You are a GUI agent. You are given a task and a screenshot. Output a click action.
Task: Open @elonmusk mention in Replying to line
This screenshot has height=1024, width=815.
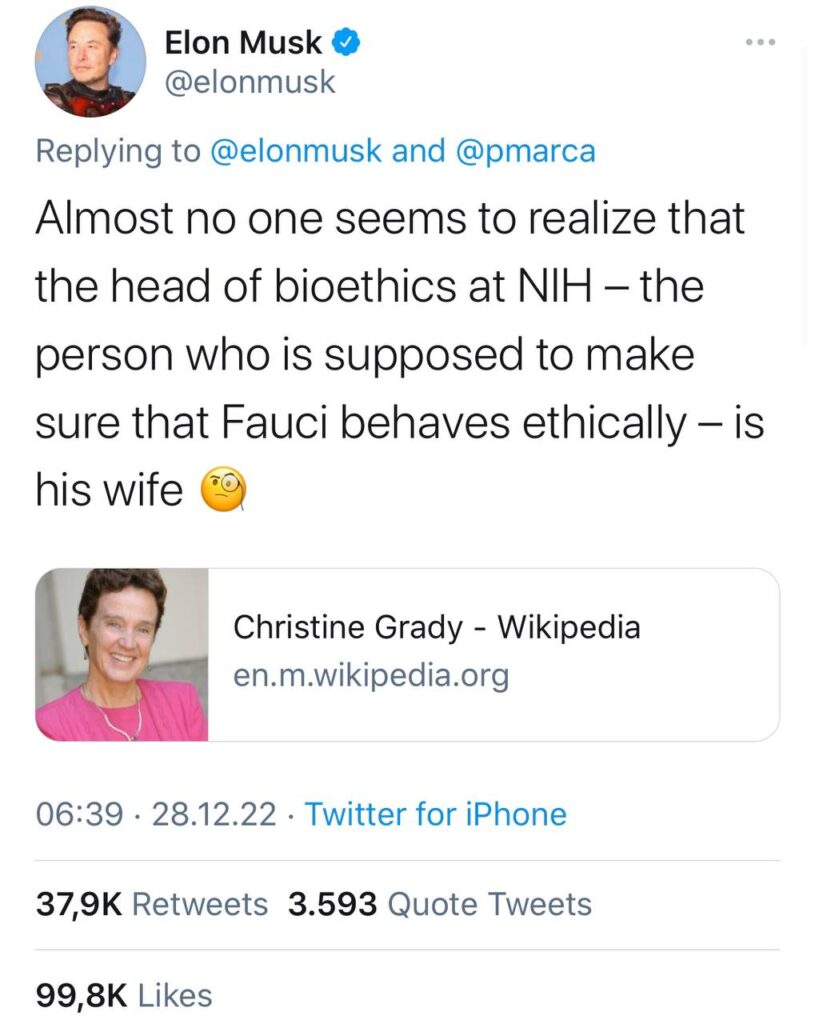(x=295, y=151)
